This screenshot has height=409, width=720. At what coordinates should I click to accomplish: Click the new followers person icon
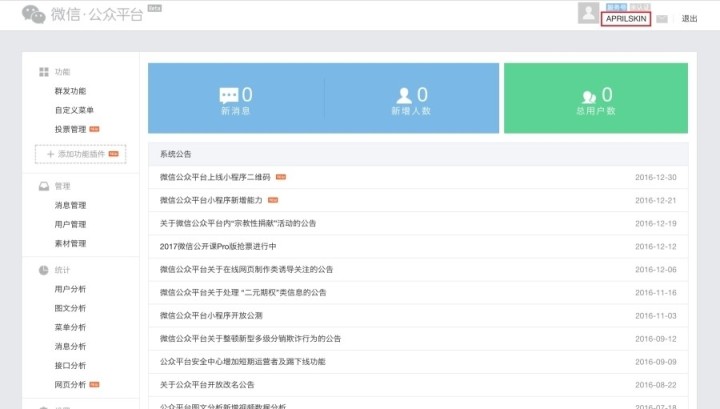404,95
